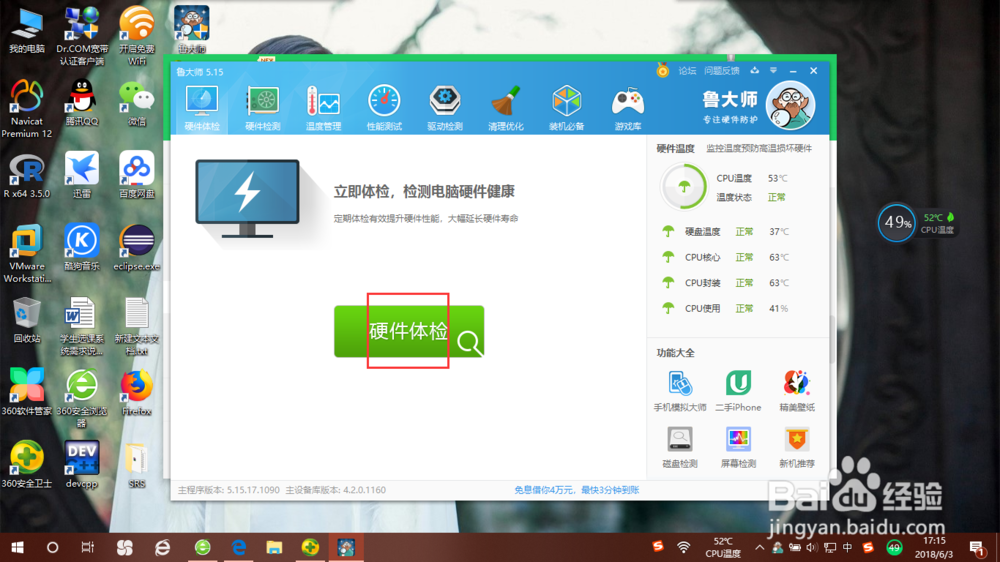Screen dimensions: 1000x562
Task: Switch to the 硬件检测 tab
Action: (263, 108)
